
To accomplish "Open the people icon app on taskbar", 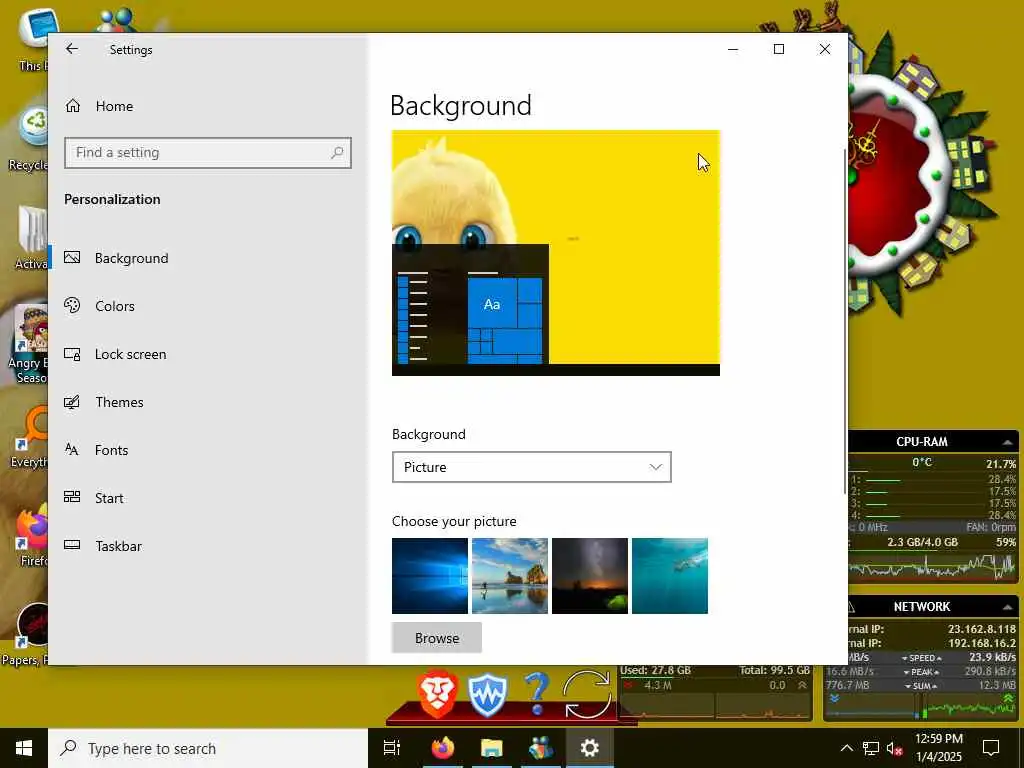I will pos(541,748).
